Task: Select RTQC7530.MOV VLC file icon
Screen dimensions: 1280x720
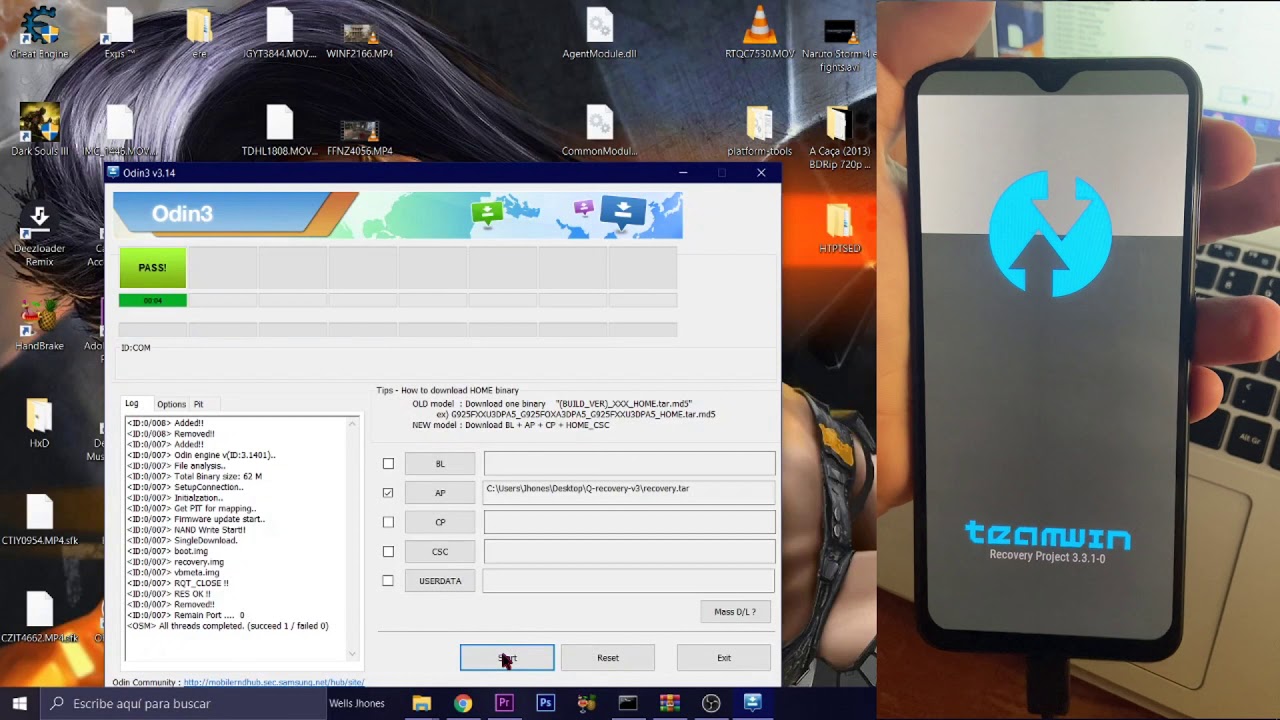Action: tap(759, 33)
